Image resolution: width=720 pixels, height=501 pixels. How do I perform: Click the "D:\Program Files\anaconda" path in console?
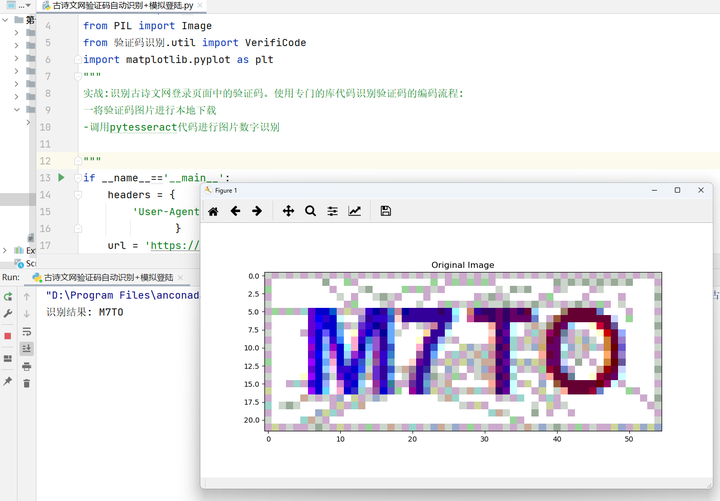[x=123, y=295]
